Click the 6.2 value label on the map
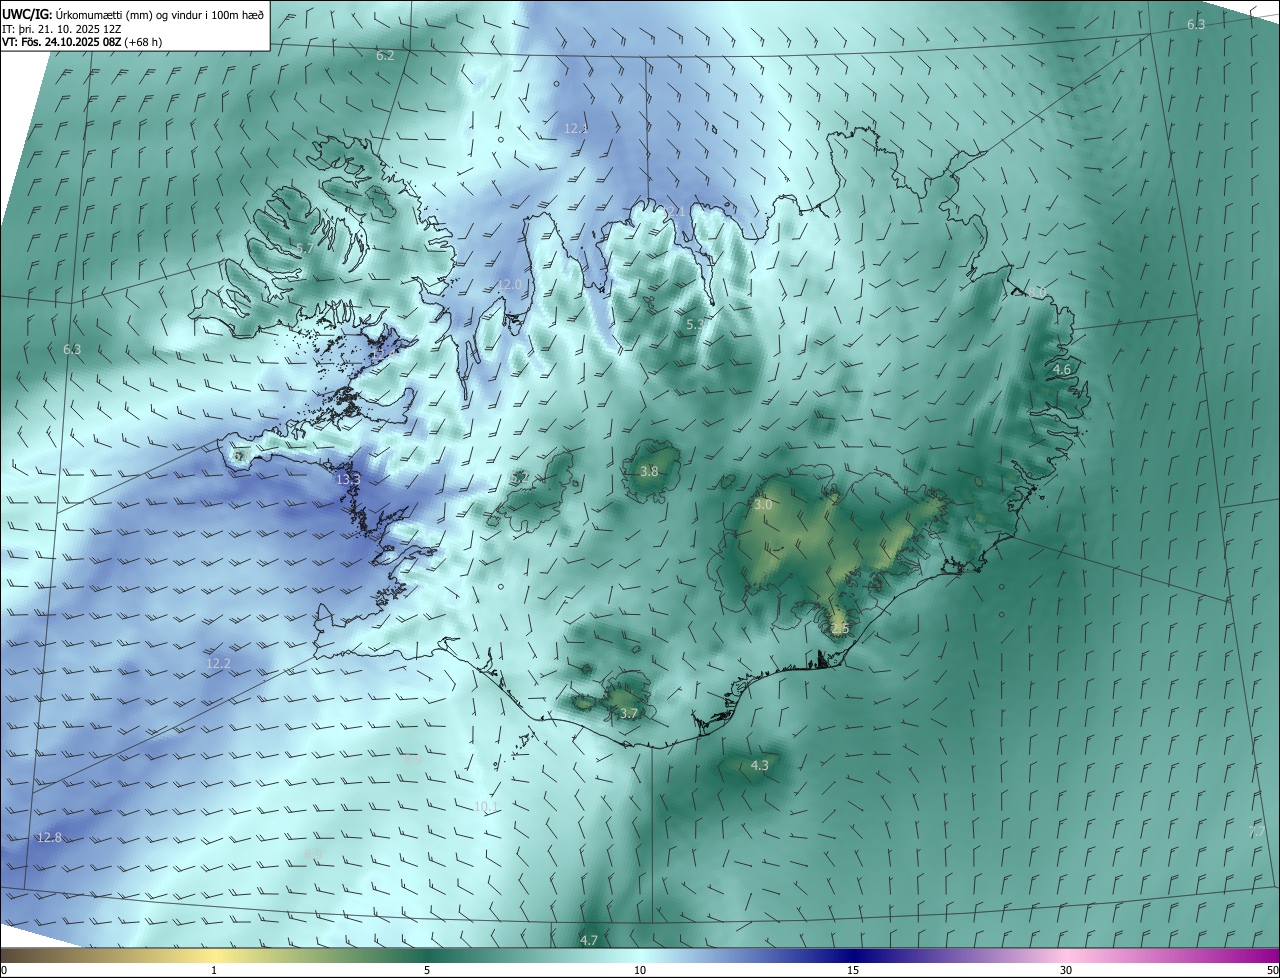Screen dimensions: 1280x978 385,55
